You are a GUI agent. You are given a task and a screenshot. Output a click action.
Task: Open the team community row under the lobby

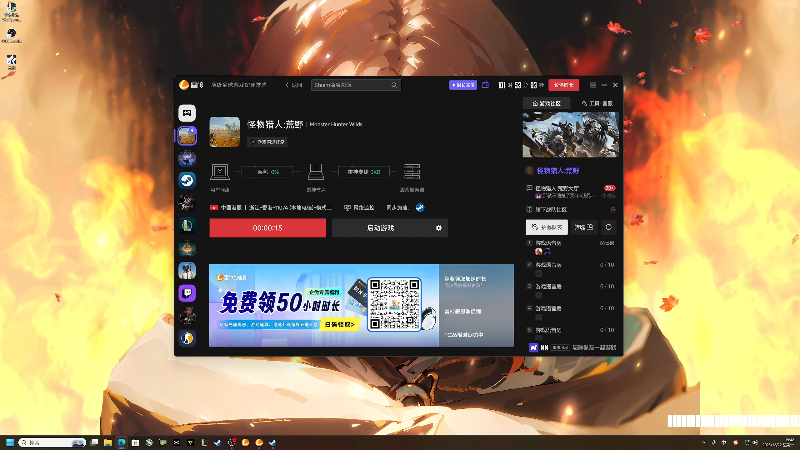coord(571,209)
